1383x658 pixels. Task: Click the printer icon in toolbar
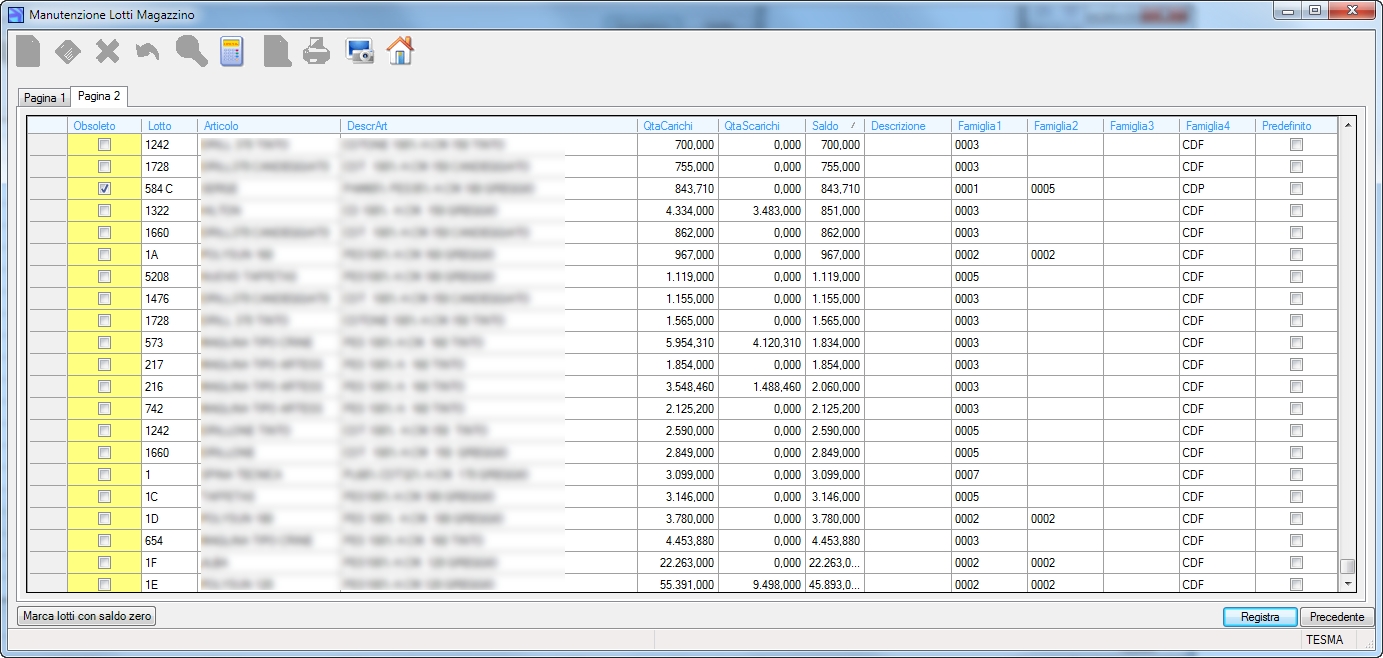coord(316,51)
